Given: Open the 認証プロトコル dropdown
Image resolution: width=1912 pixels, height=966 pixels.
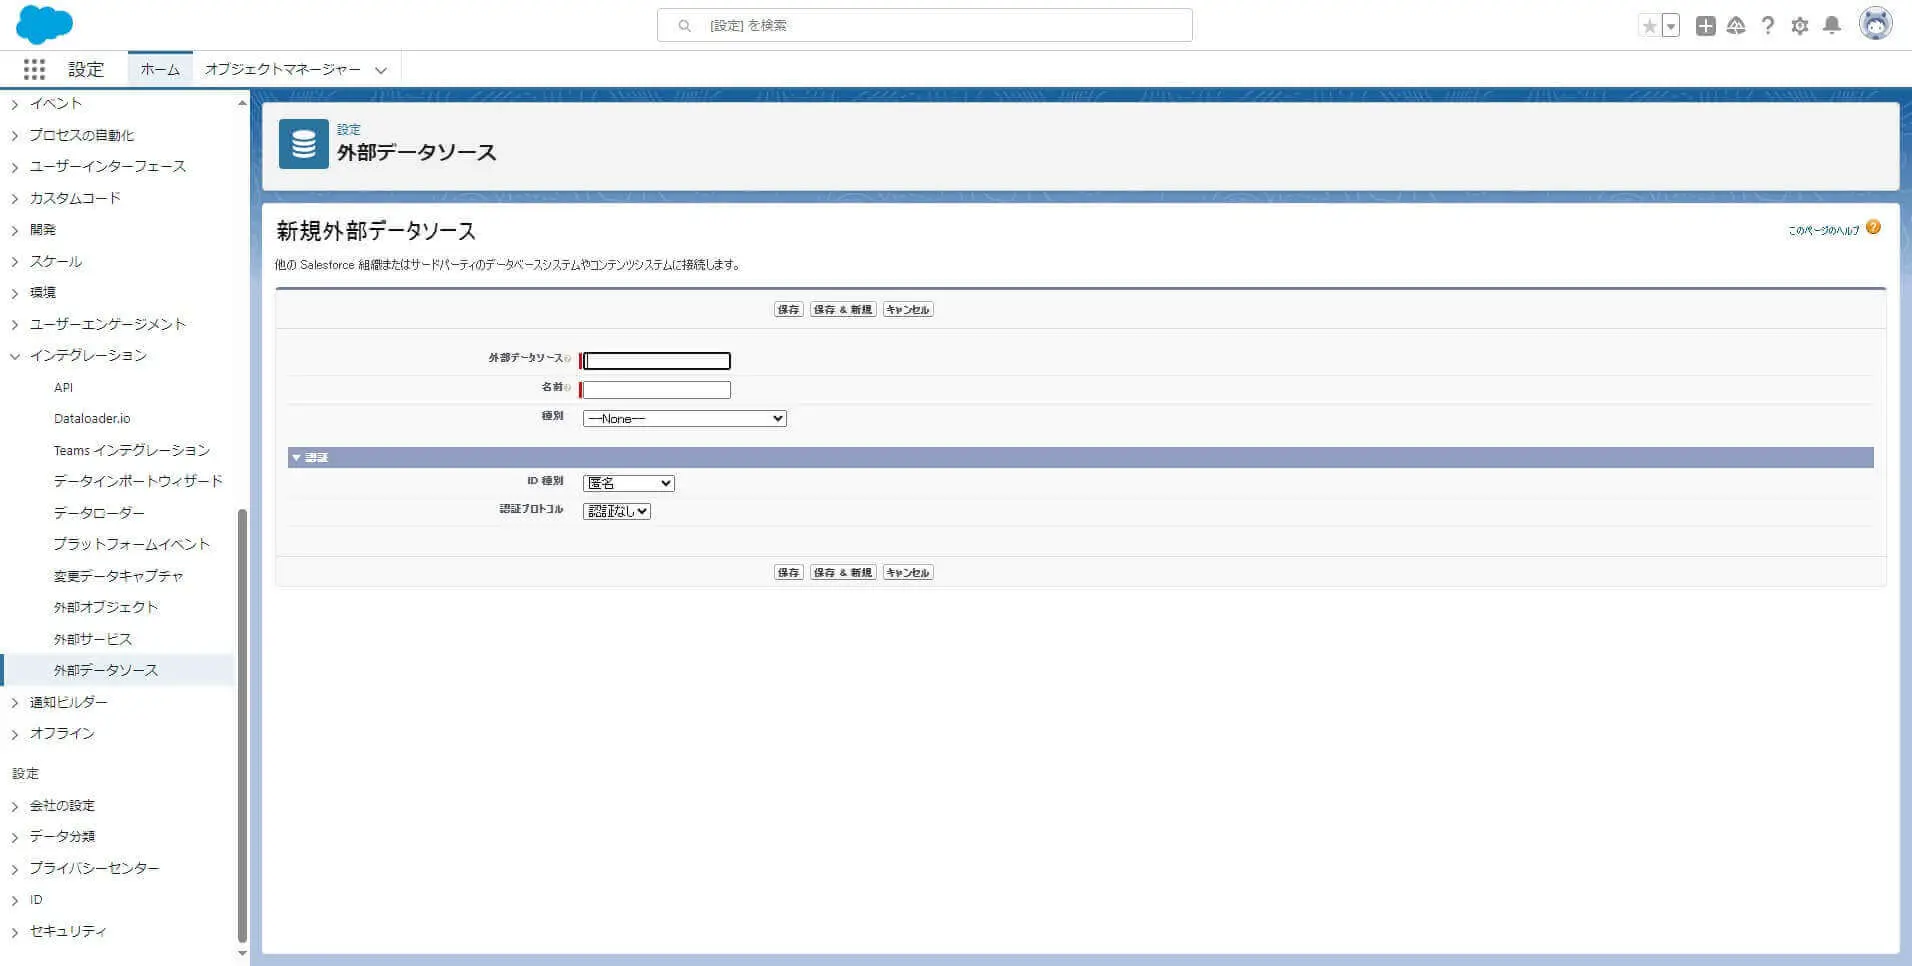Looking at the screenshot, I should click(617, 511).
